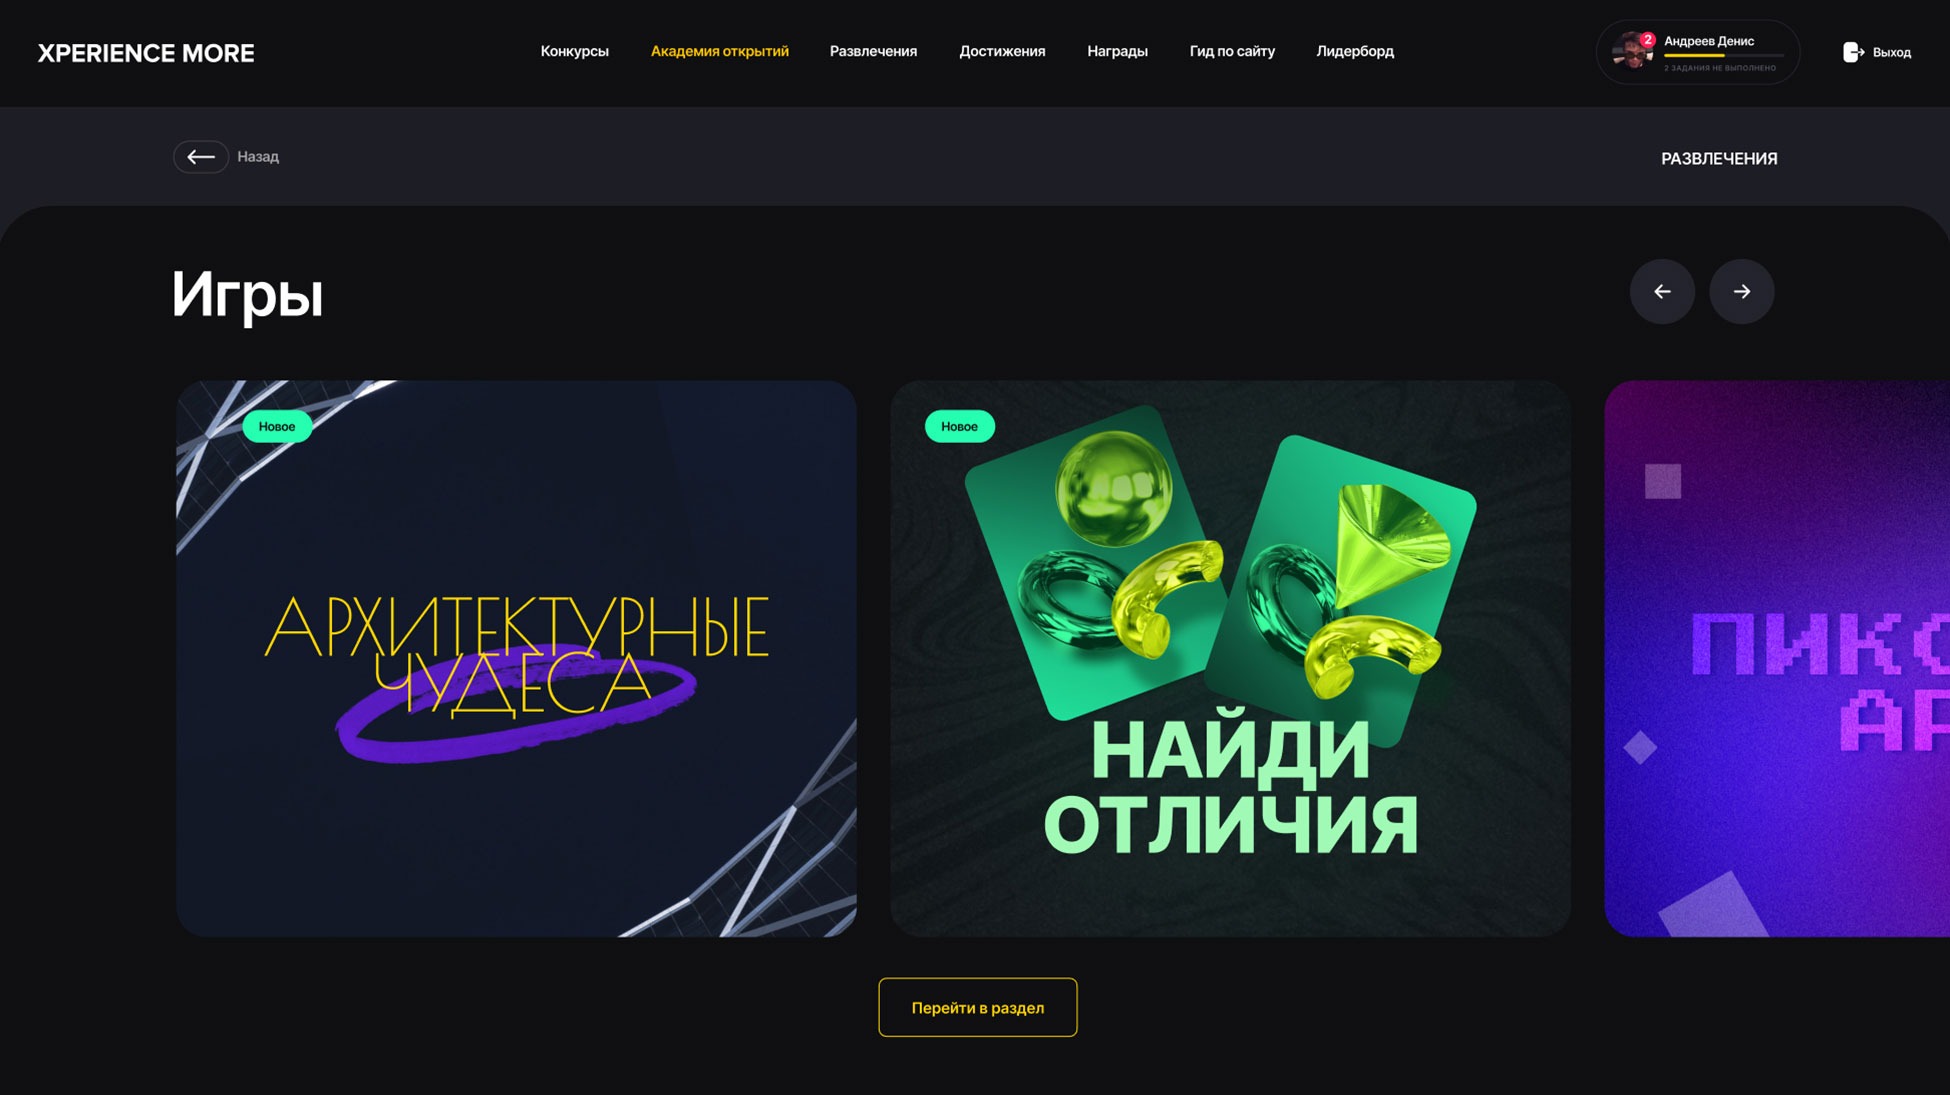The width and height of the screenshot is (1950, 1095).
Task: Open the Достижения nav item
Action: pos(1002,51)
